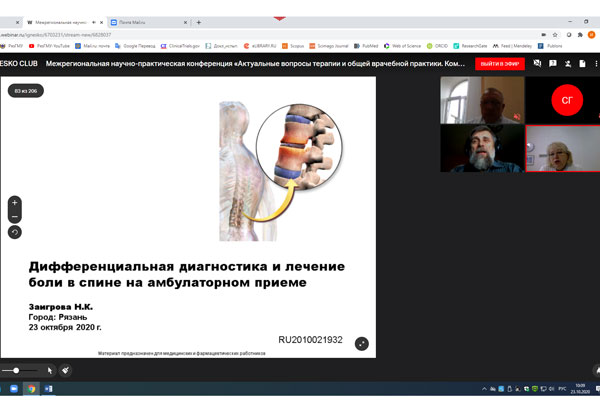Select the bearded man's video tile

coord(482,148)
